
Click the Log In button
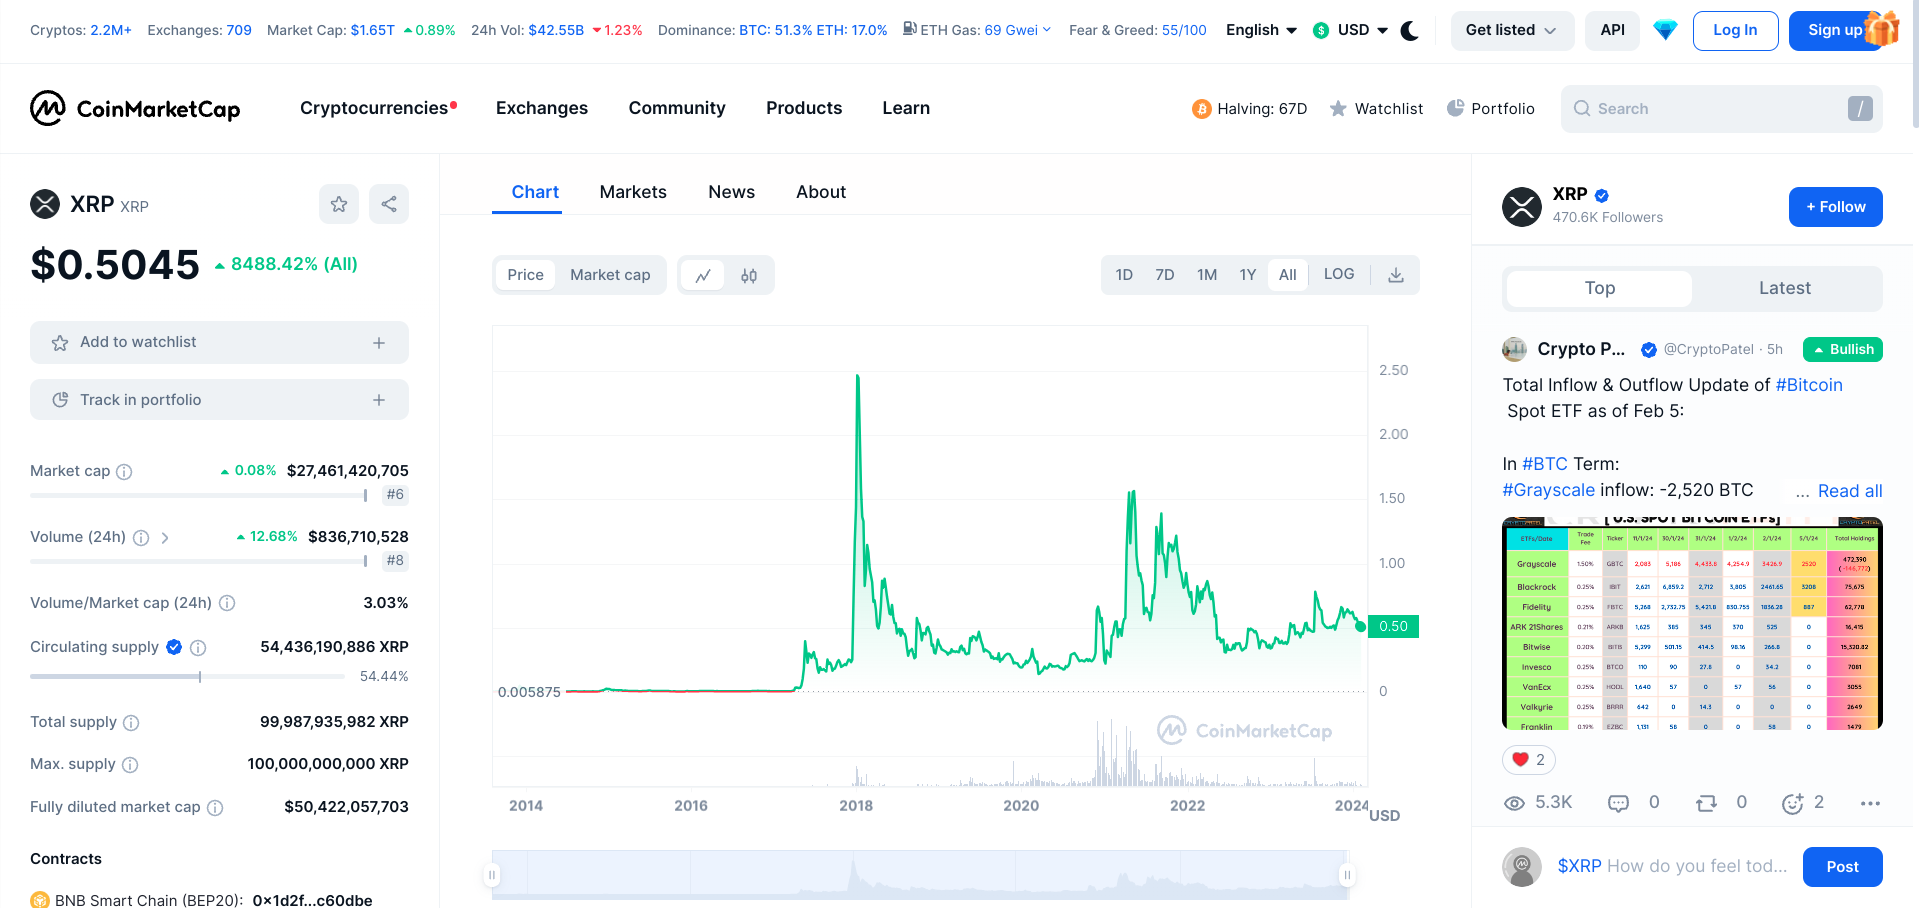(x=1735, y=31)
